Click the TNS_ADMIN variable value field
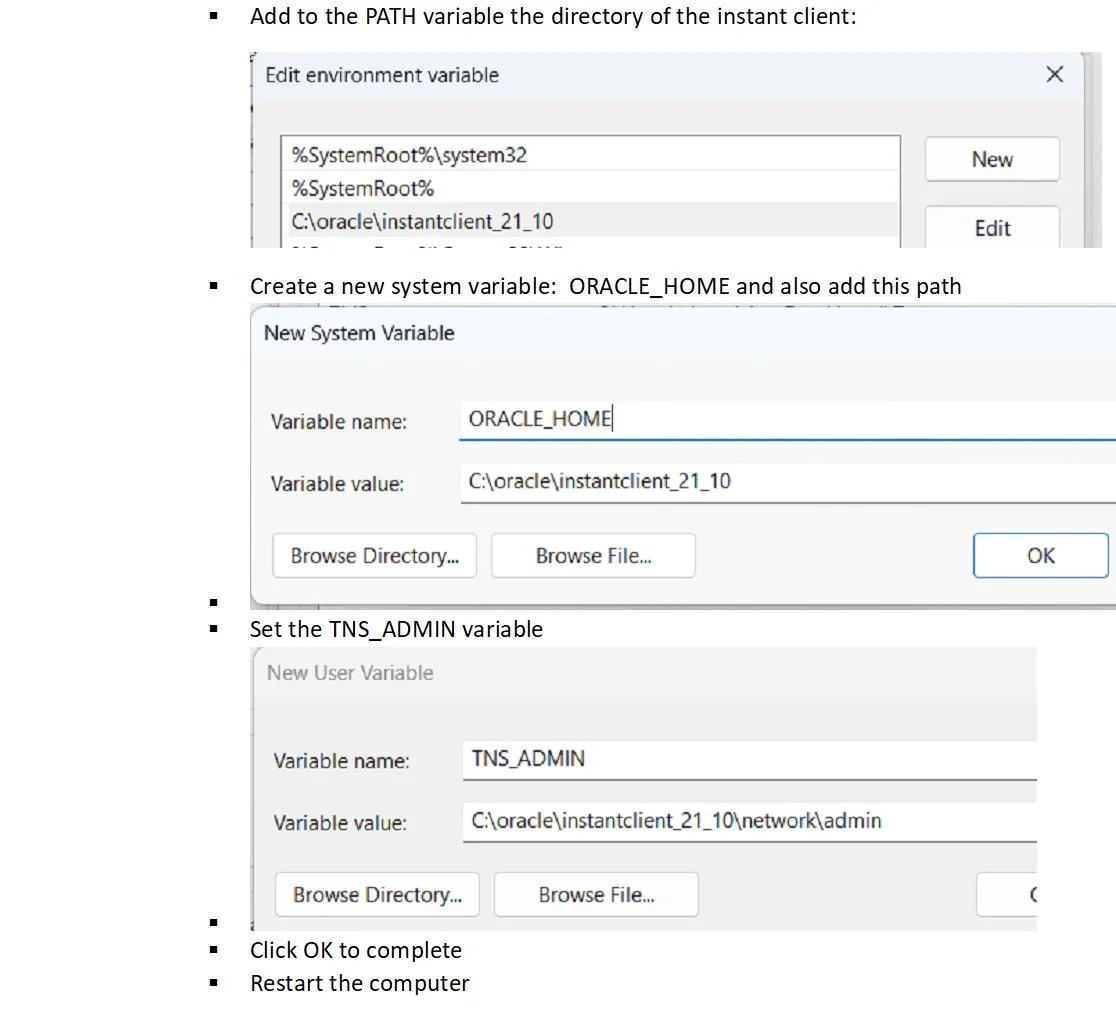Image resolution: width=1116 pixels, height=1021 pixels. (700, 820)
